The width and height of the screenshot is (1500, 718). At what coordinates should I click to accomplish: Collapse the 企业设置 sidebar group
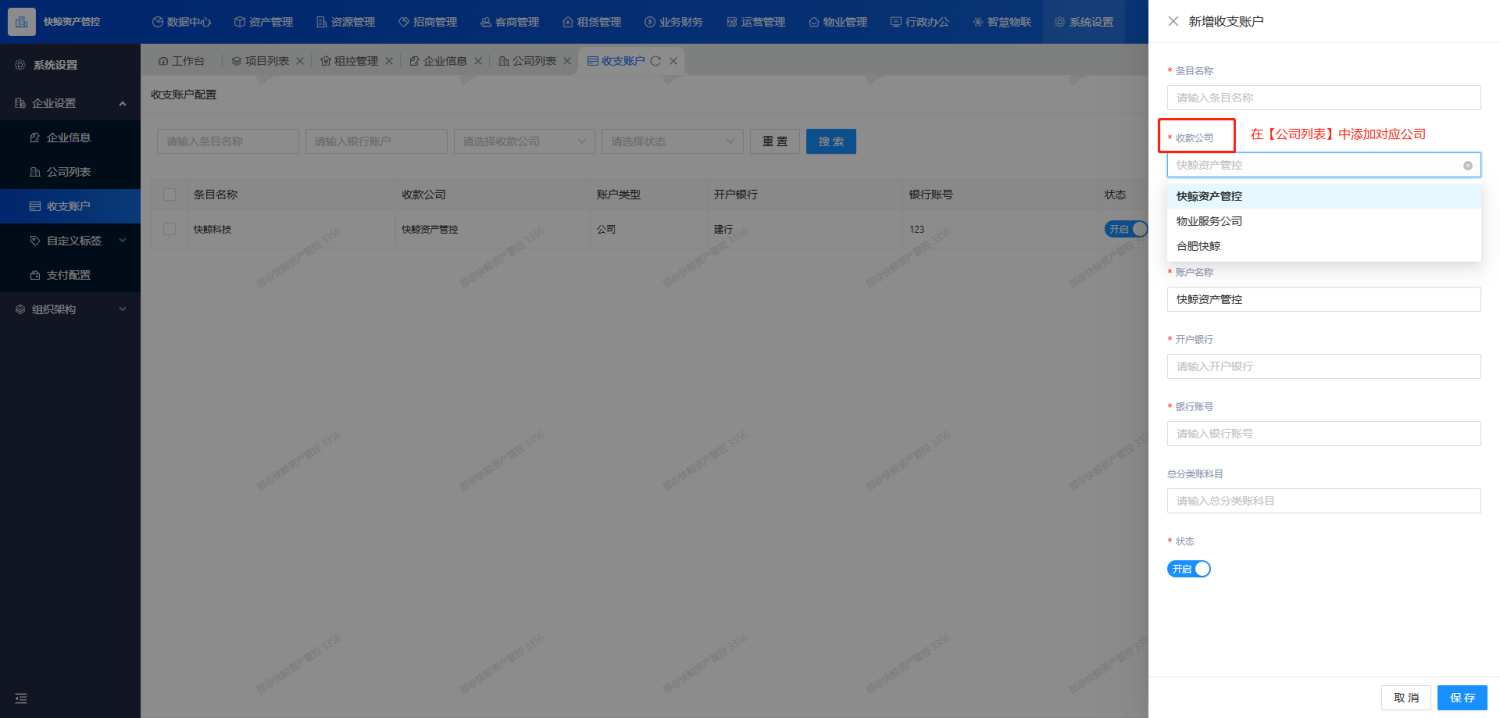pyautogui.click(x=70, y=103)
